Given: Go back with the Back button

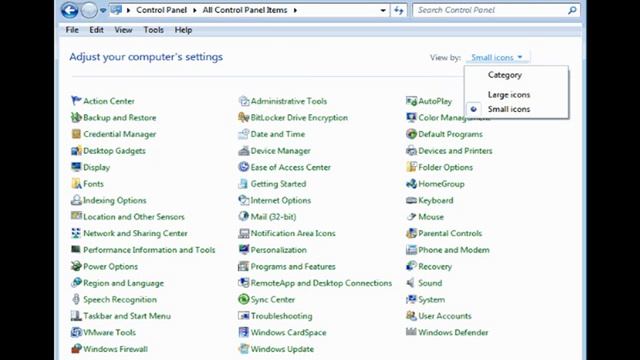Looking at the screenshot, I should coord(69,10).
